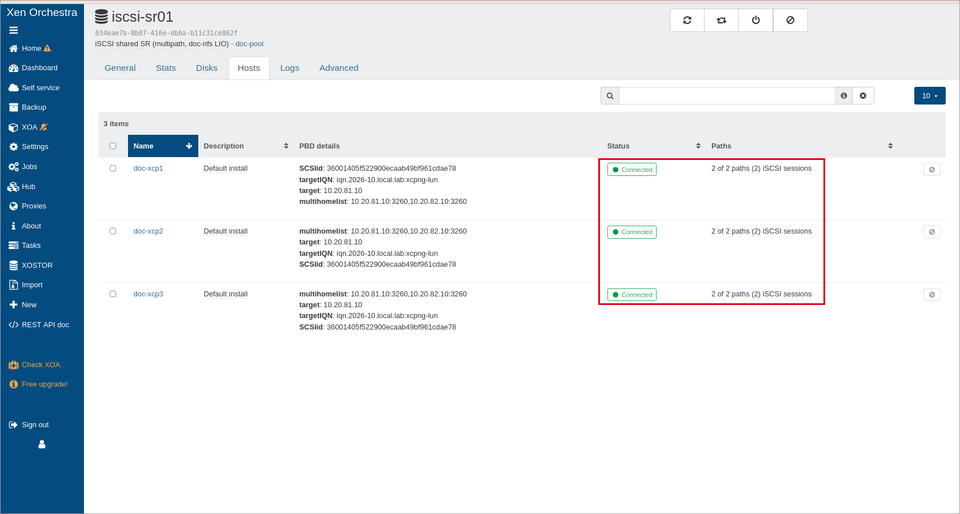Open the New menu entry
The image size is (960, 514).
click(23, 305)
